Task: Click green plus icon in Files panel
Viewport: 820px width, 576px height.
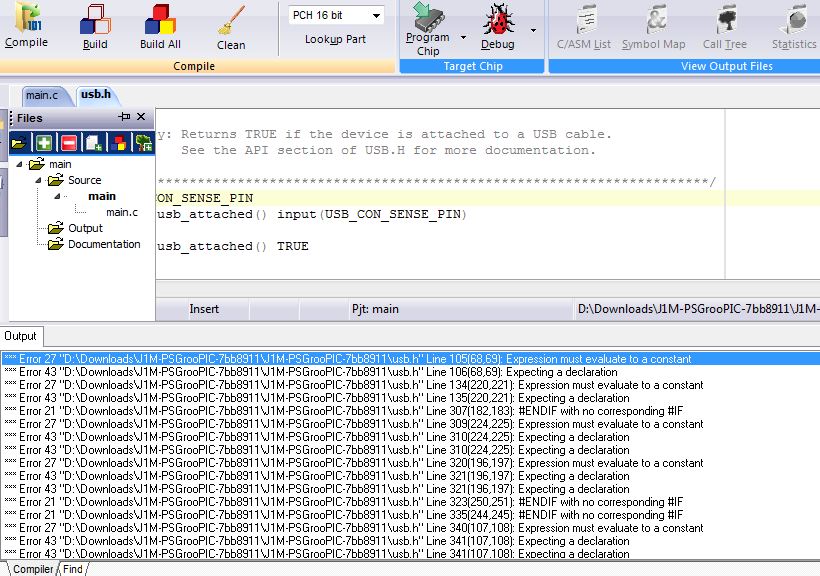Action: [45, 143]
